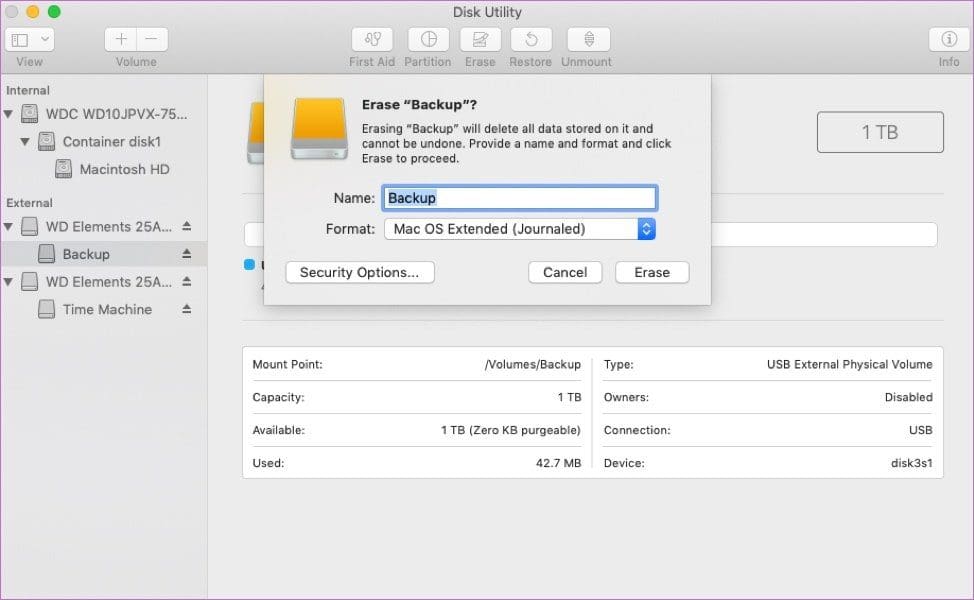
Task: Click the USB External Physical Volume text
Action: tap(849, 365)
